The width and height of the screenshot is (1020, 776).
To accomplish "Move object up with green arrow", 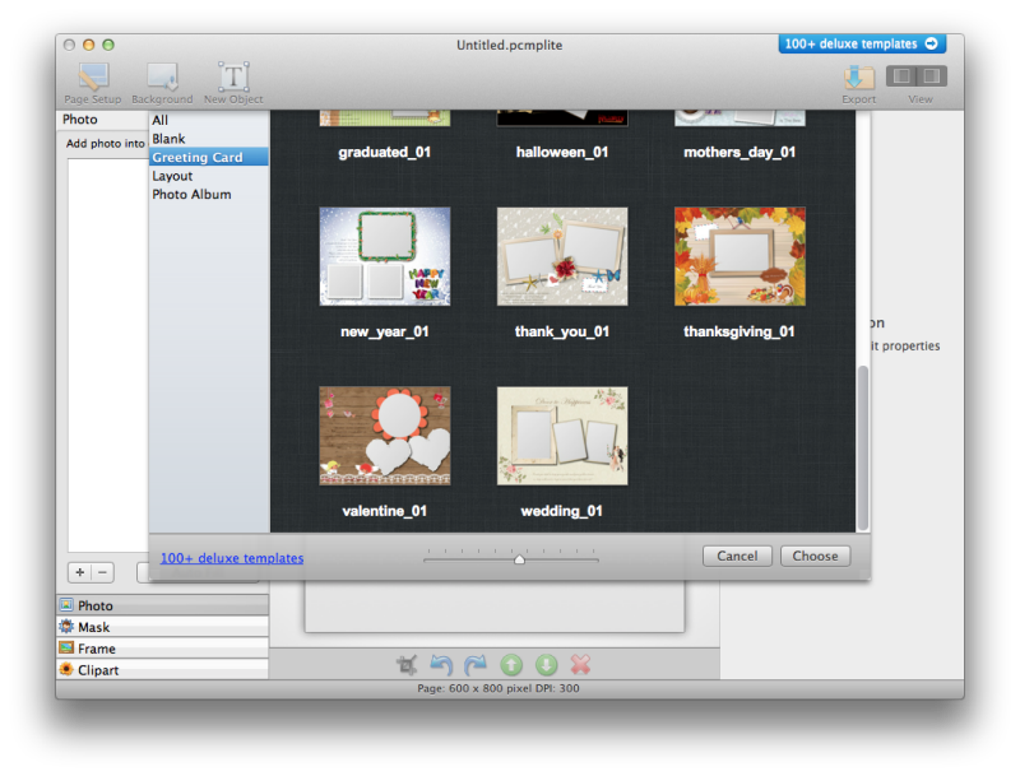I will pos(511,665).
